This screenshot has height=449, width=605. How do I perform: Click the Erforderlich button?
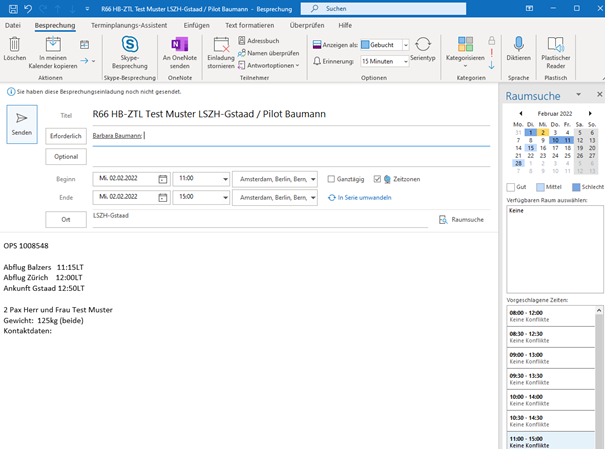(65, 135)
